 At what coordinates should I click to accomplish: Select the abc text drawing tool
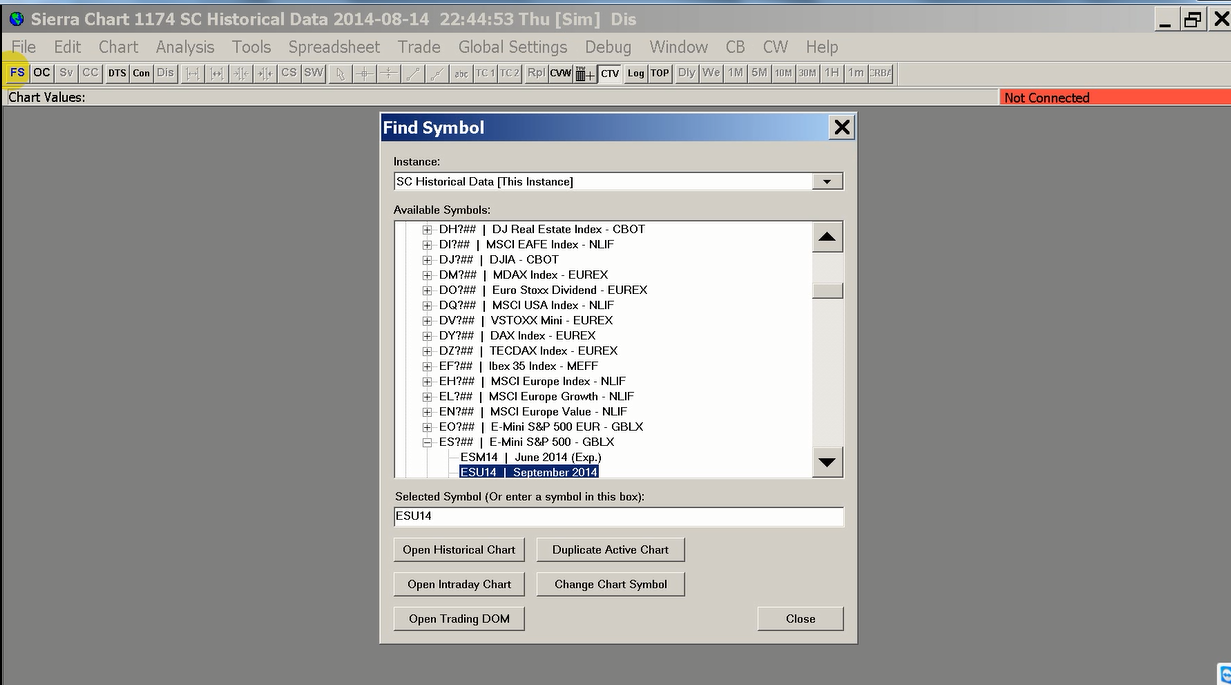click(461, 73)
